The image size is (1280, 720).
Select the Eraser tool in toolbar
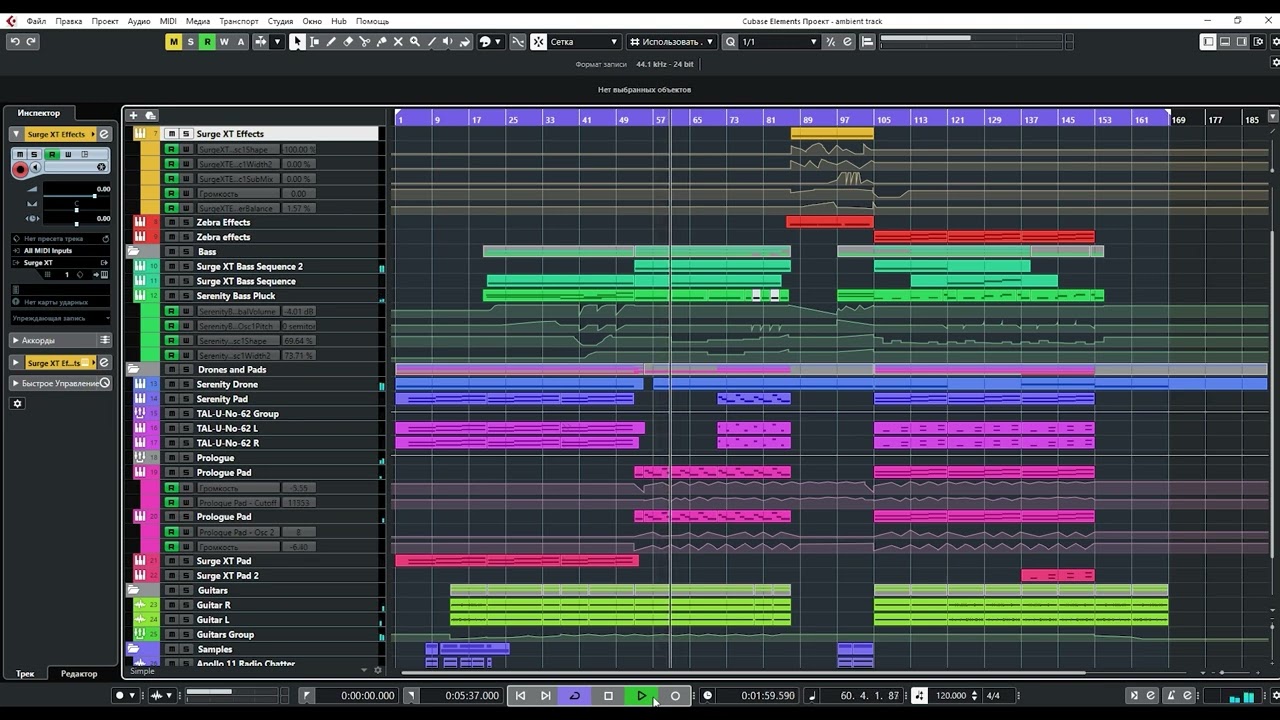tap(348, 42)
